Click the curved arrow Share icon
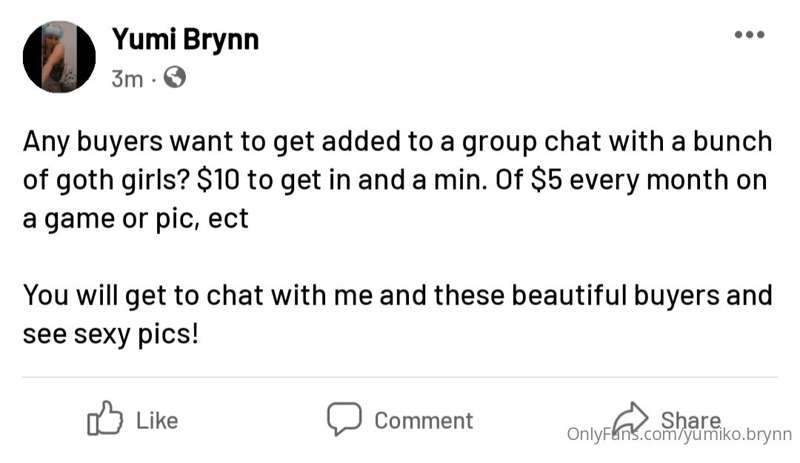Screen dimensions: 800x463 pos(631,418)
